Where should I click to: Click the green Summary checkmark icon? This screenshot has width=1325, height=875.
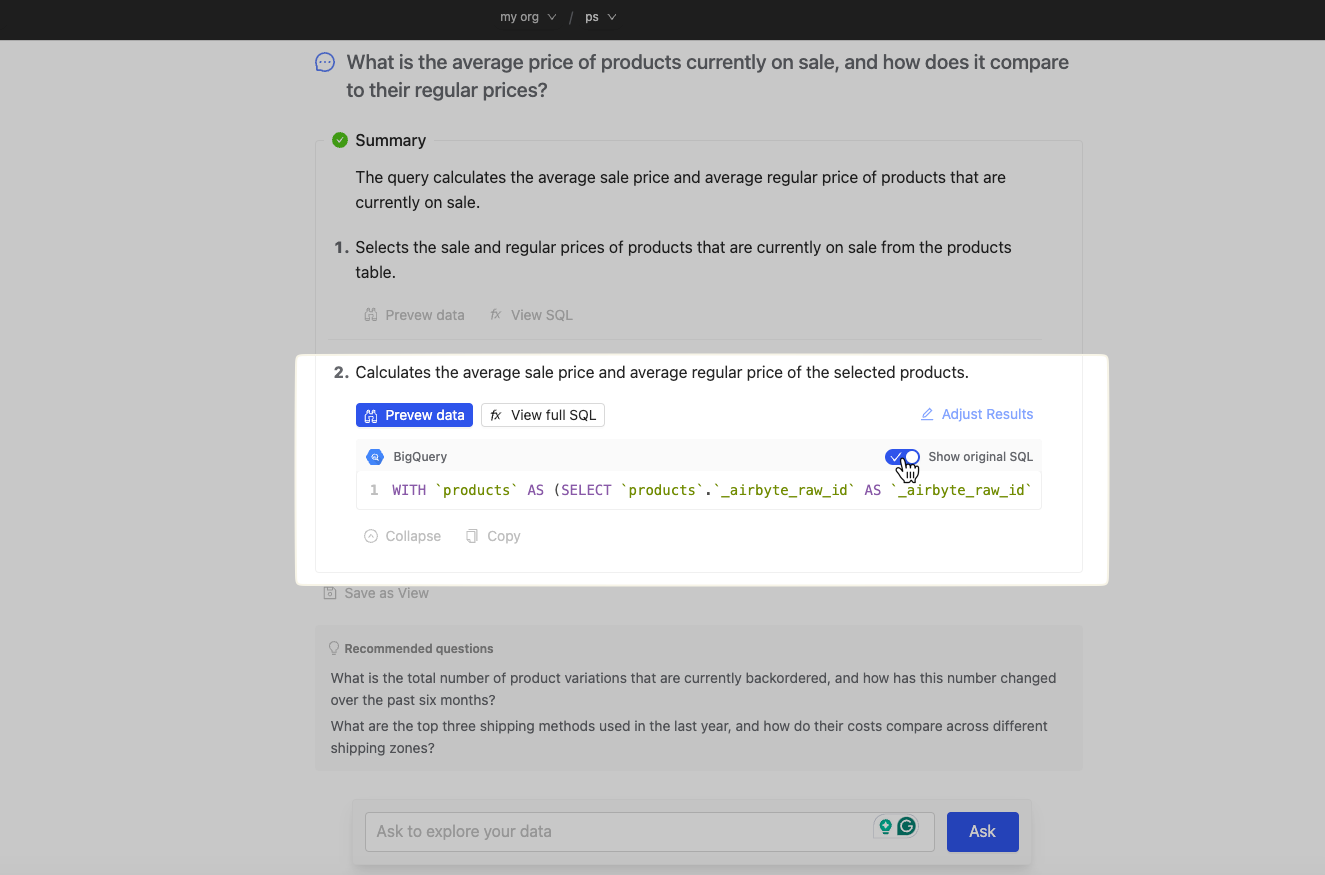tap(340, 140)
